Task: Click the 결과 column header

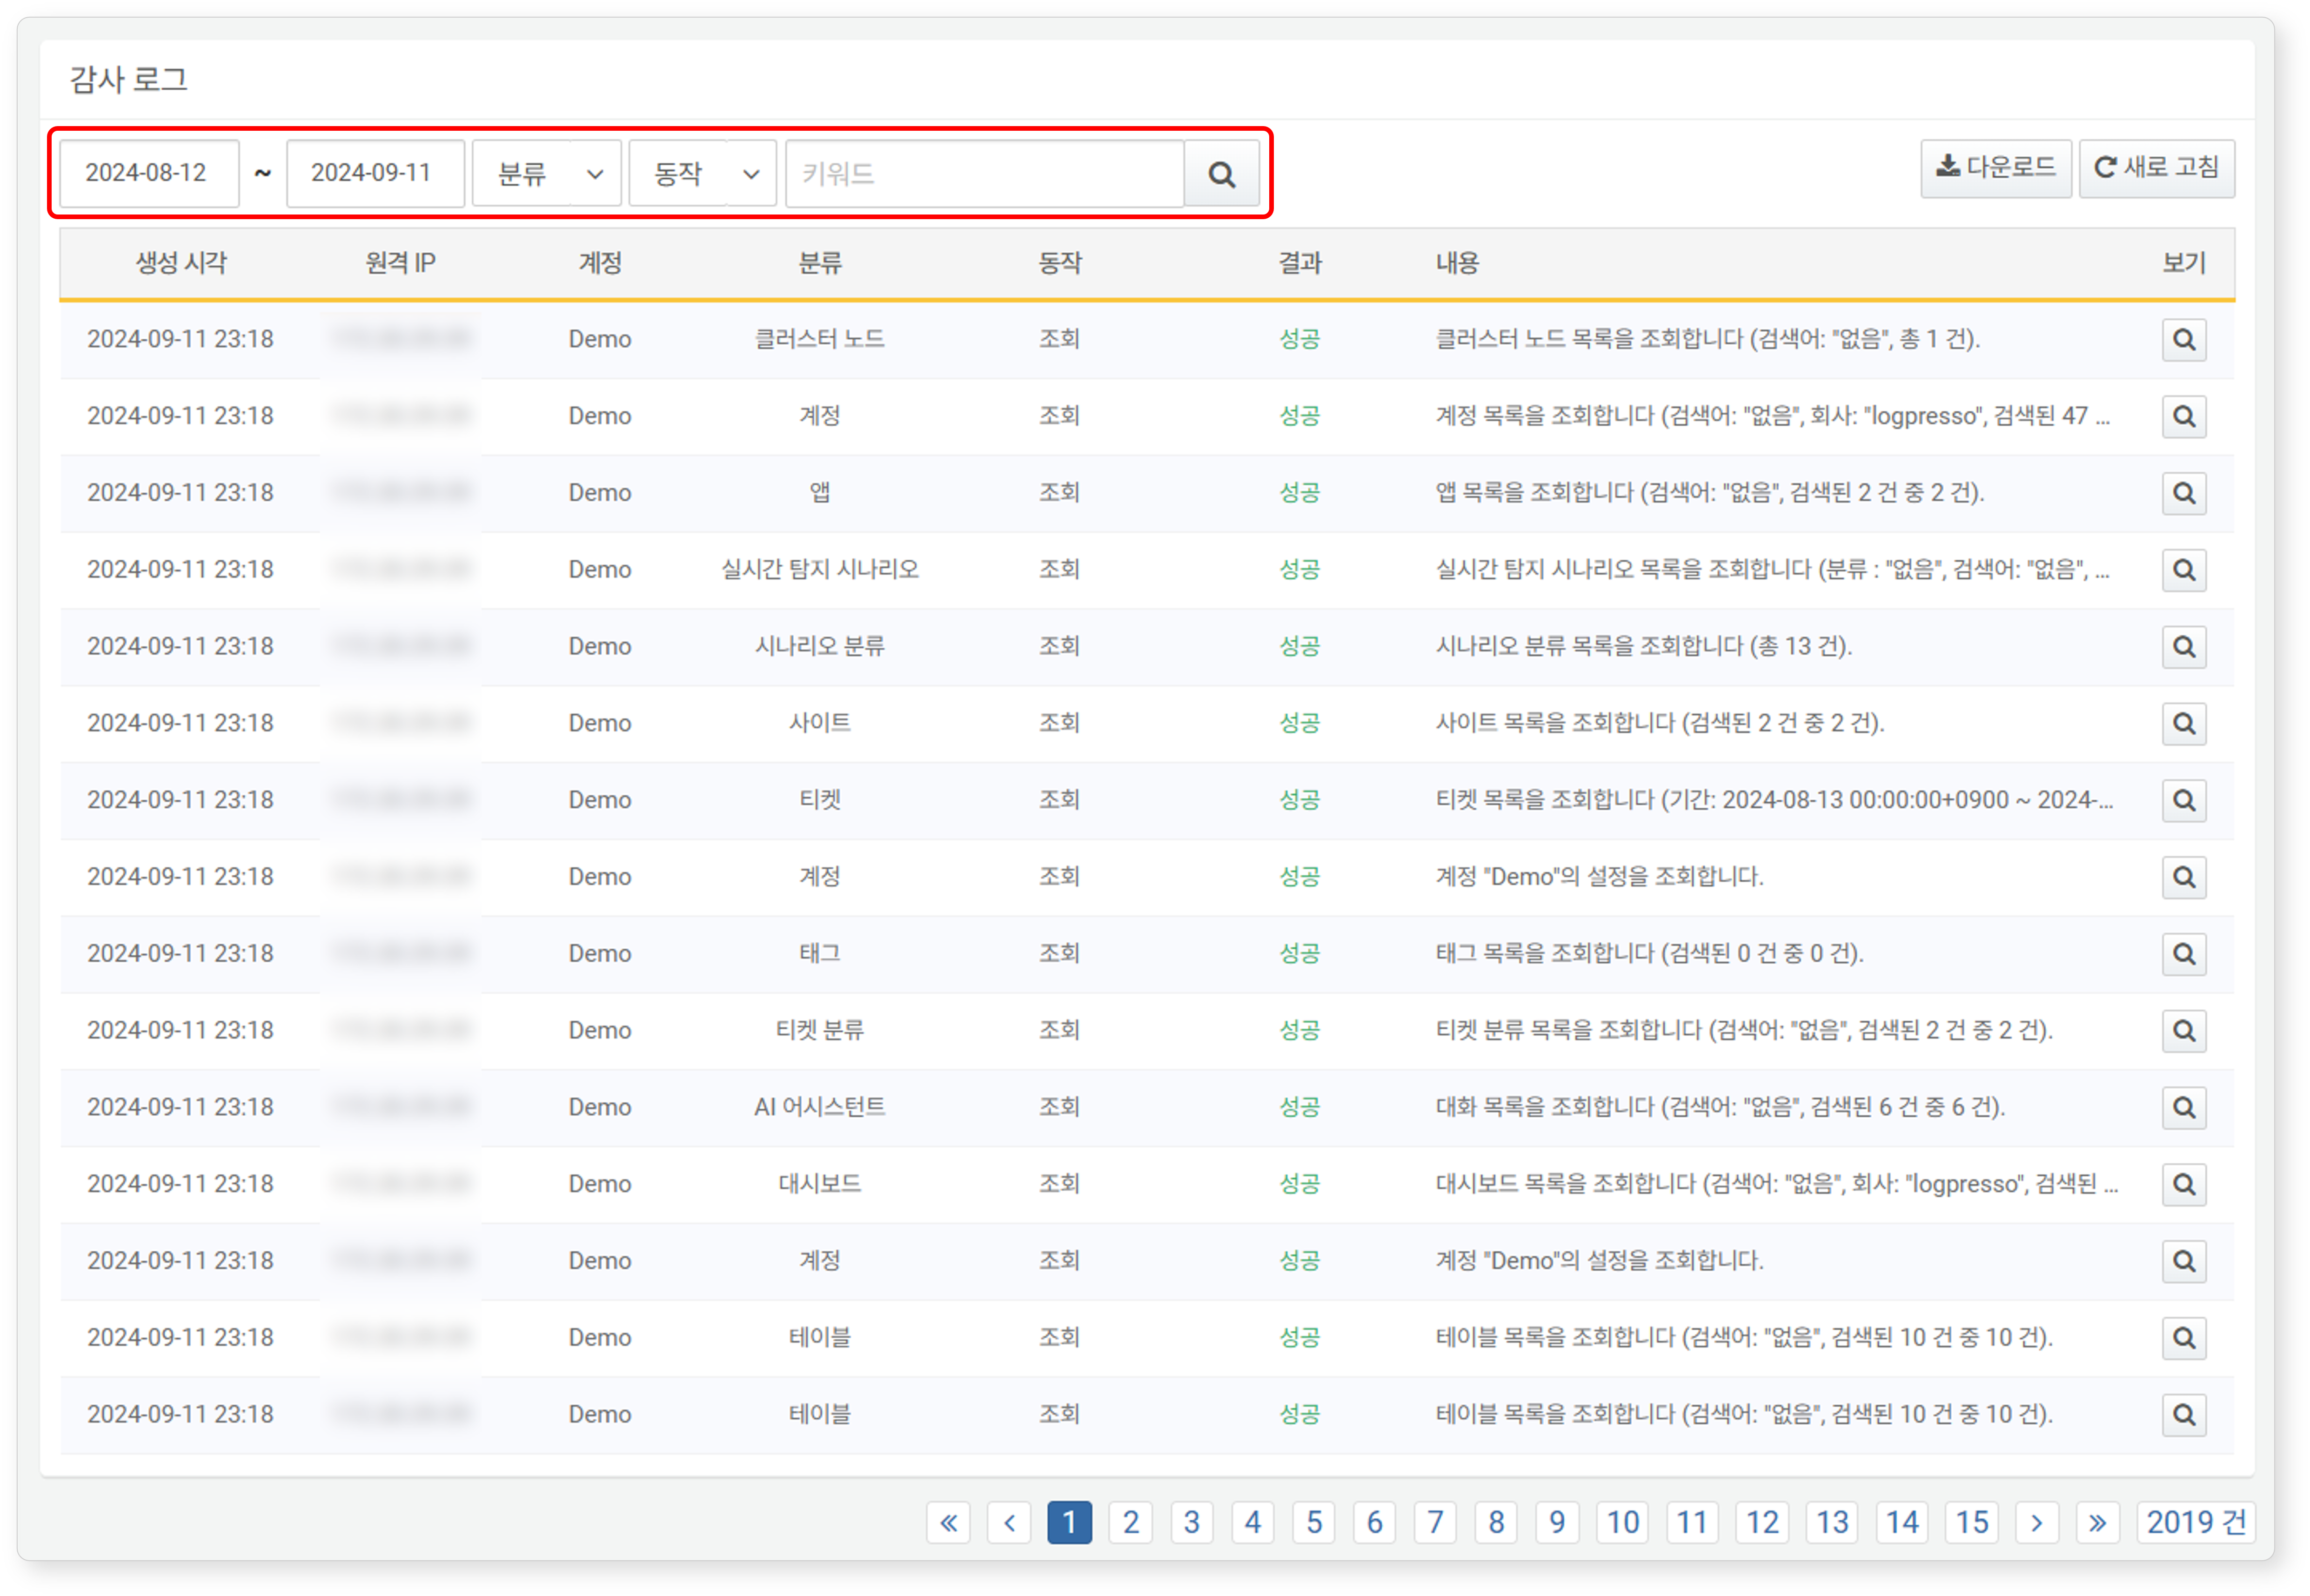Action: [x=1300, y=263]
